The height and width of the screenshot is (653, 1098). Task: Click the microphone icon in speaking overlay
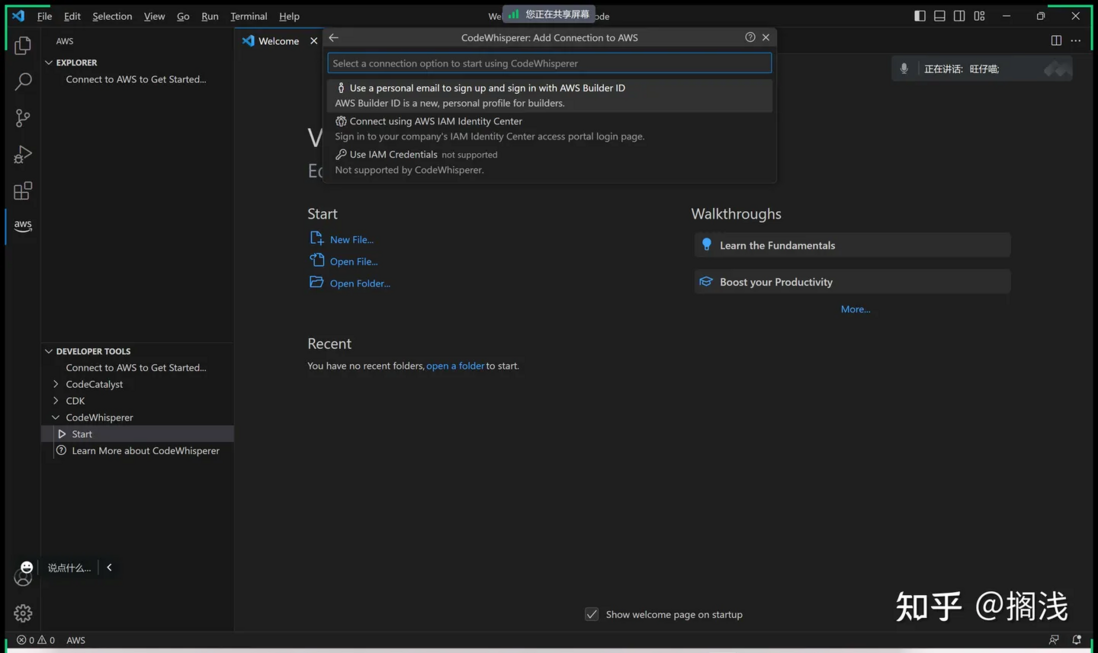[904, 69]
